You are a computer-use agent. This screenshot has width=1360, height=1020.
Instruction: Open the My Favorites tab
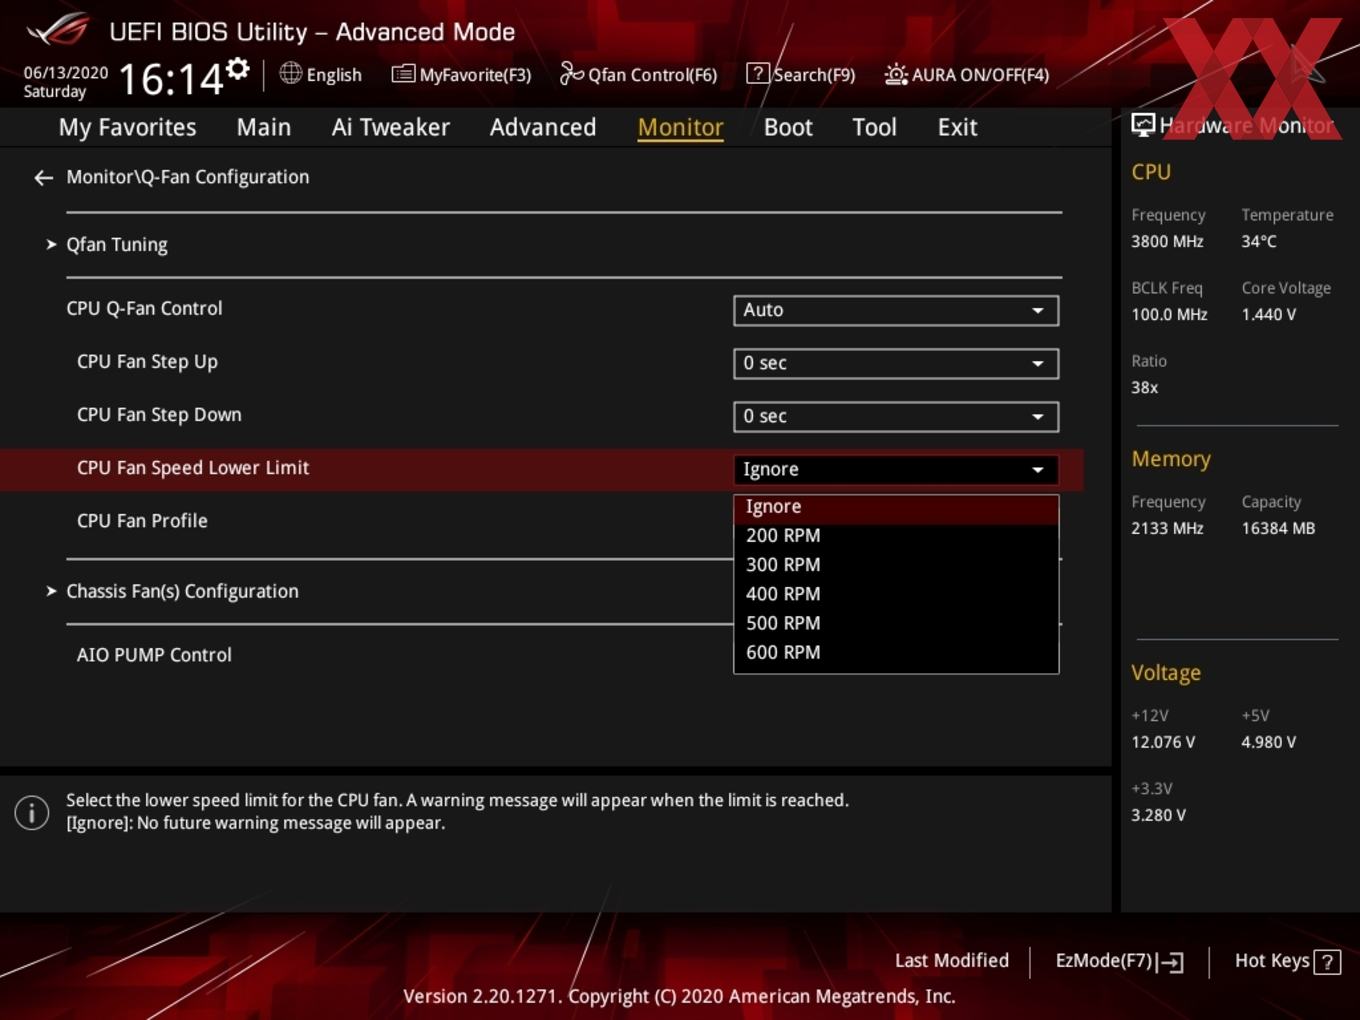click(127, 127)
